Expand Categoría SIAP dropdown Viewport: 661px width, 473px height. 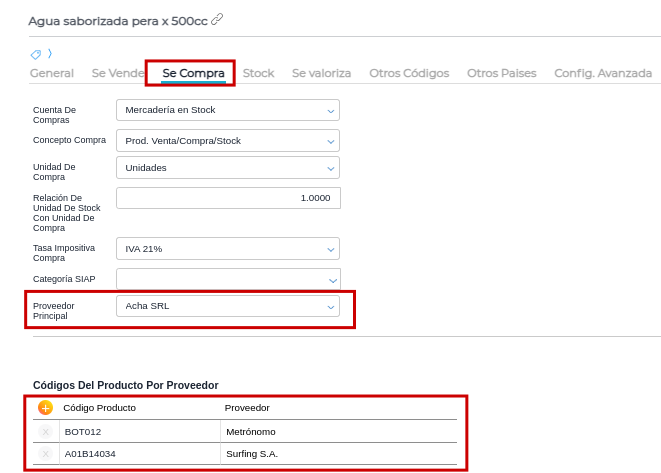[228, 279]
